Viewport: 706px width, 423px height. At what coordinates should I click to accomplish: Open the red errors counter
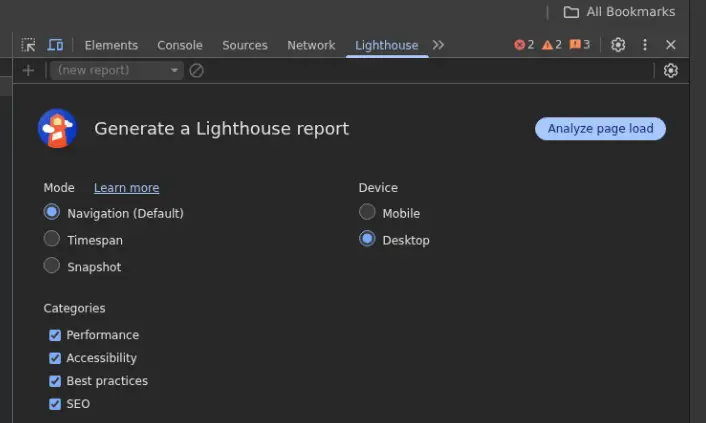pos(524,45)
